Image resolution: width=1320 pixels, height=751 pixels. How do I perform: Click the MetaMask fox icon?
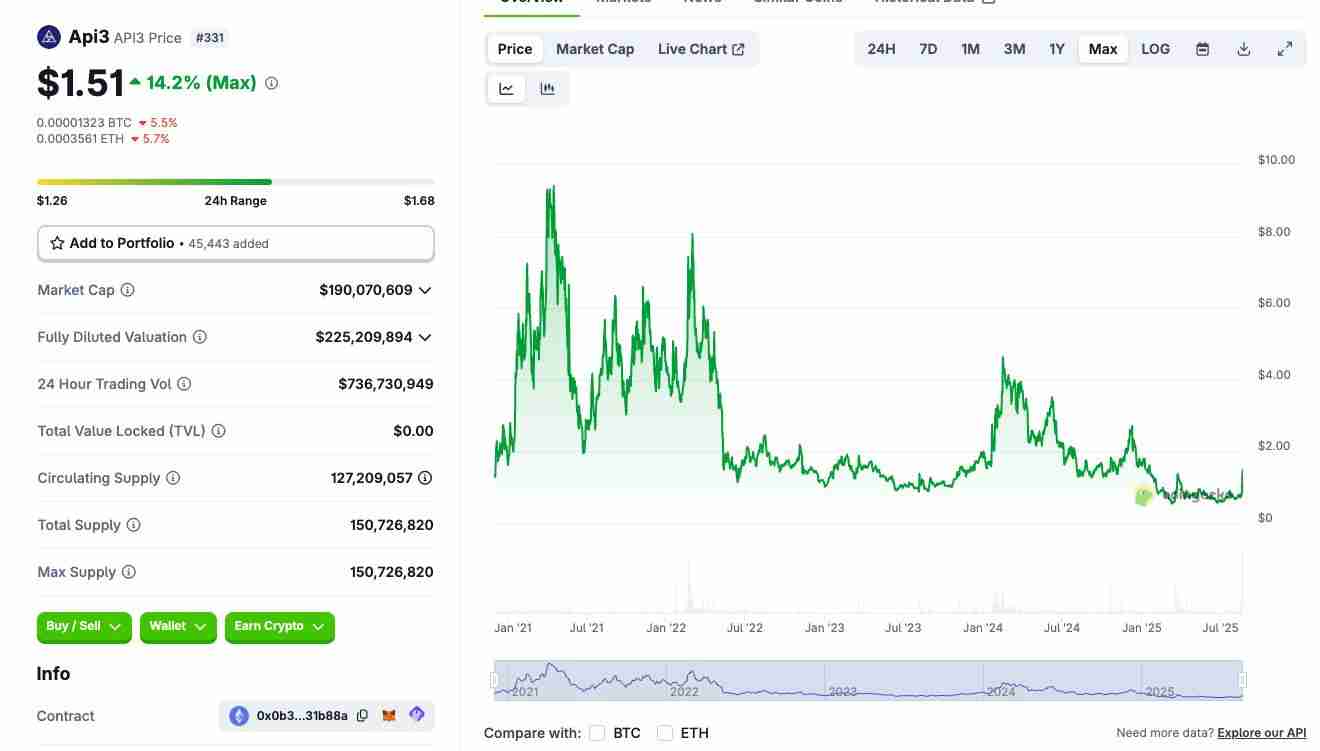[390, 716]
